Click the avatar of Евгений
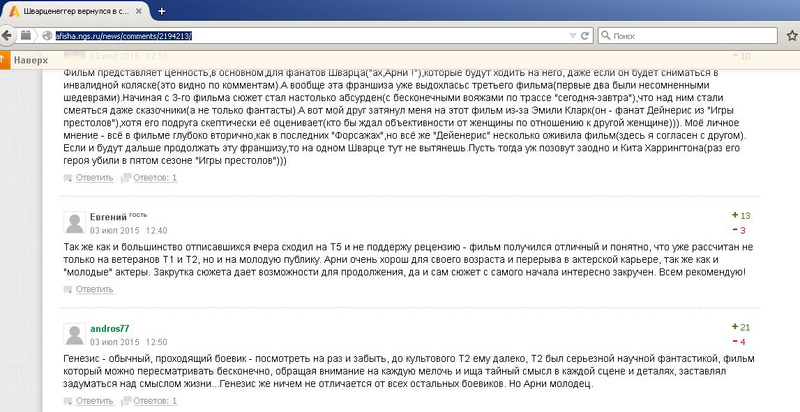The height and width of the screenshot is (412, 800). pyautogui.click(x=74, y=223)
